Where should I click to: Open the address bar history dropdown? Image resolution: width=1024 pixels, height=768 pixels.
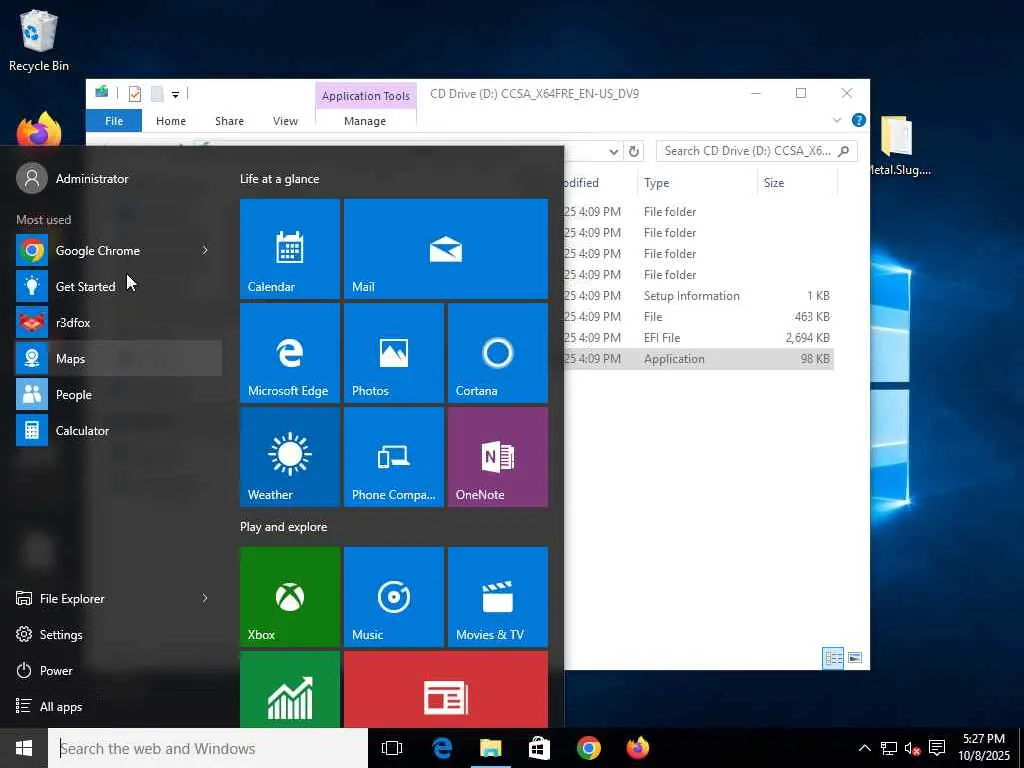(x=613, y=152)
